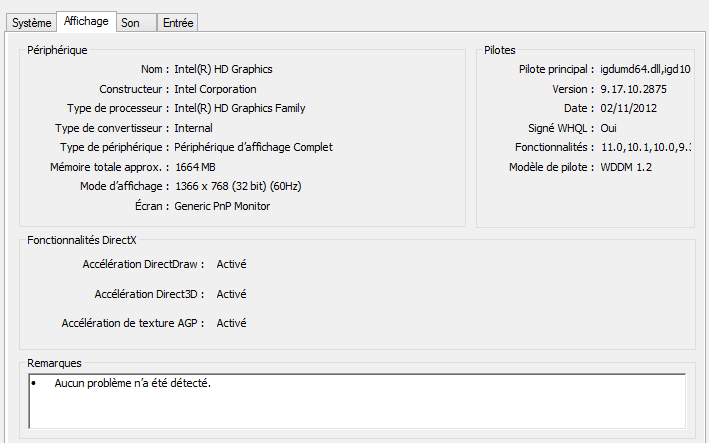Click 'Activé' next to Accélération de texture AGP
Viewport: 709px width, 443px height.
tap(231, 323)
